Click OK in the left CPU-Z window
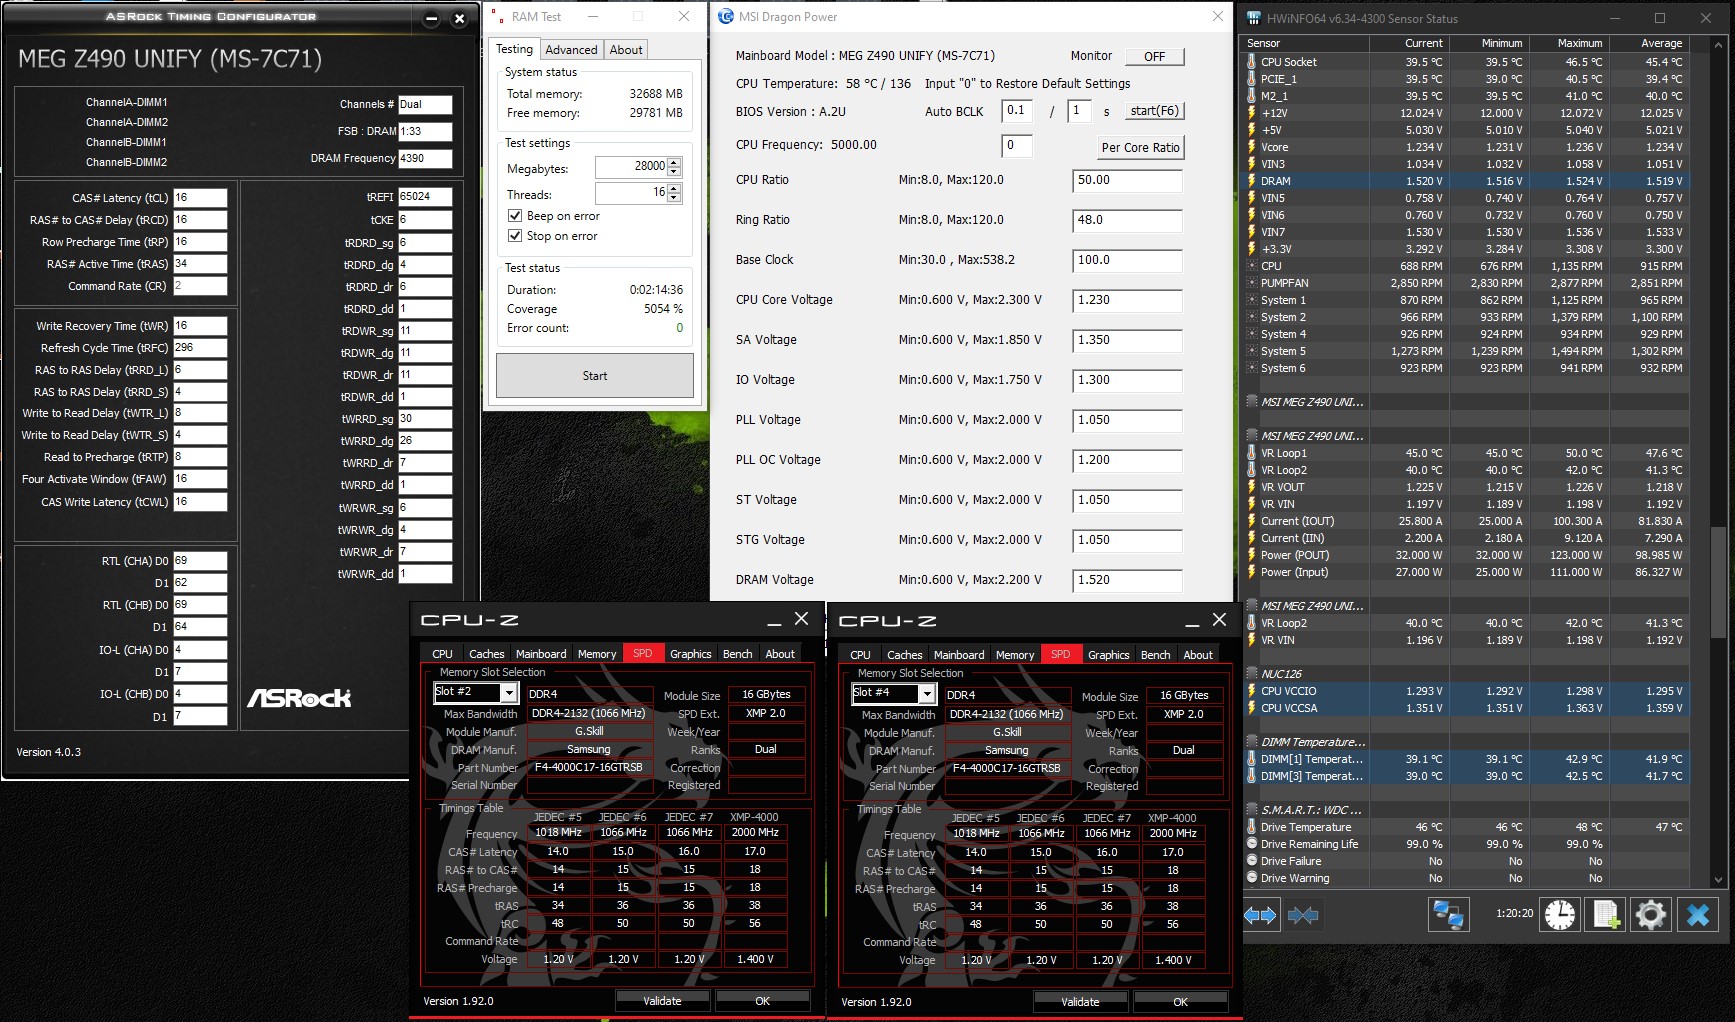 (x=763, y=1001)
